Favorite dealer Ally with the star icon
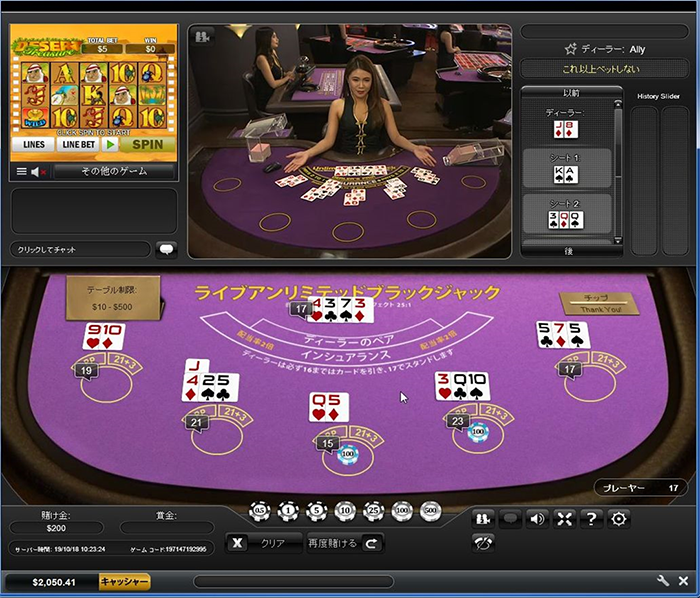 pos(570,48)
